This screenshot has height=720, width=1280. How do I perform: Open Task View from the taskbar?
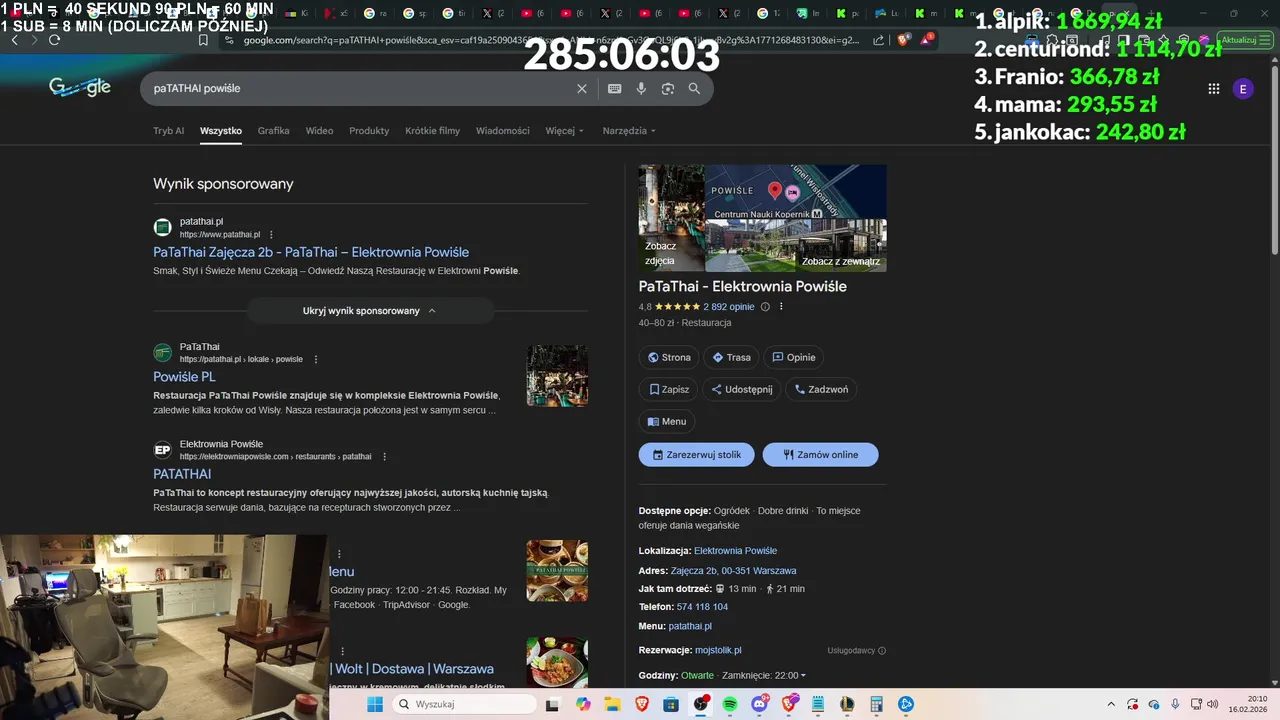click(x=553, y=704)
